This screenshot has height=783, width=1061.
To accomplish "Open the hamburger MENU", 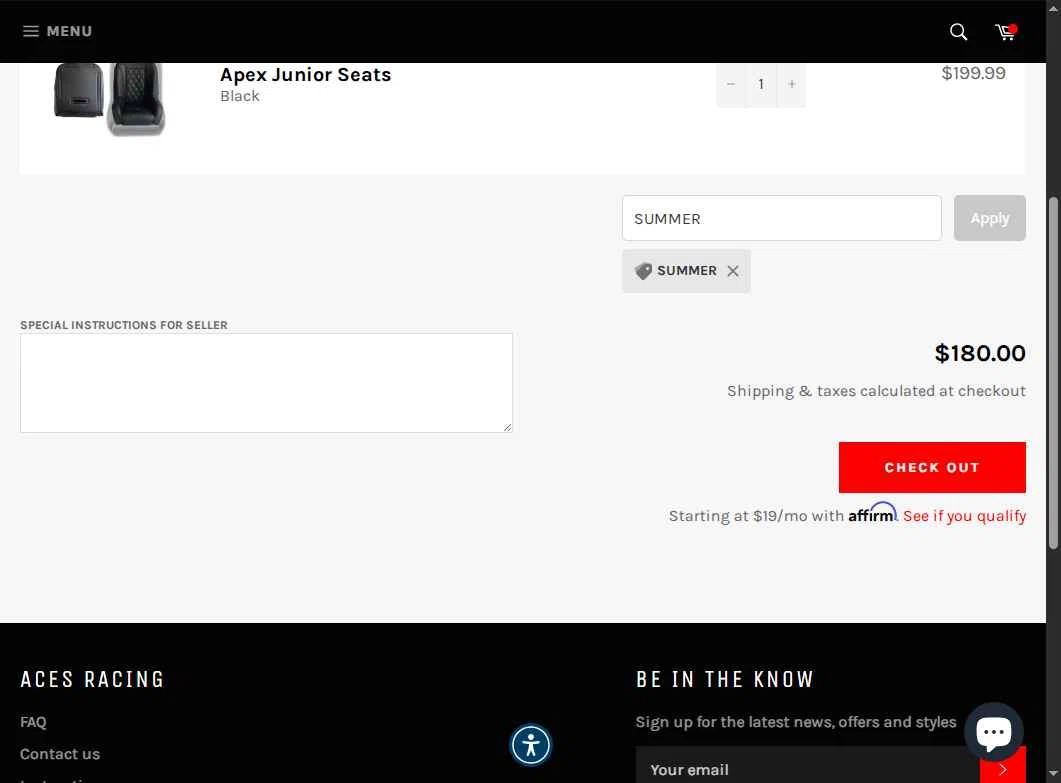I will click(x=58, y=31).
